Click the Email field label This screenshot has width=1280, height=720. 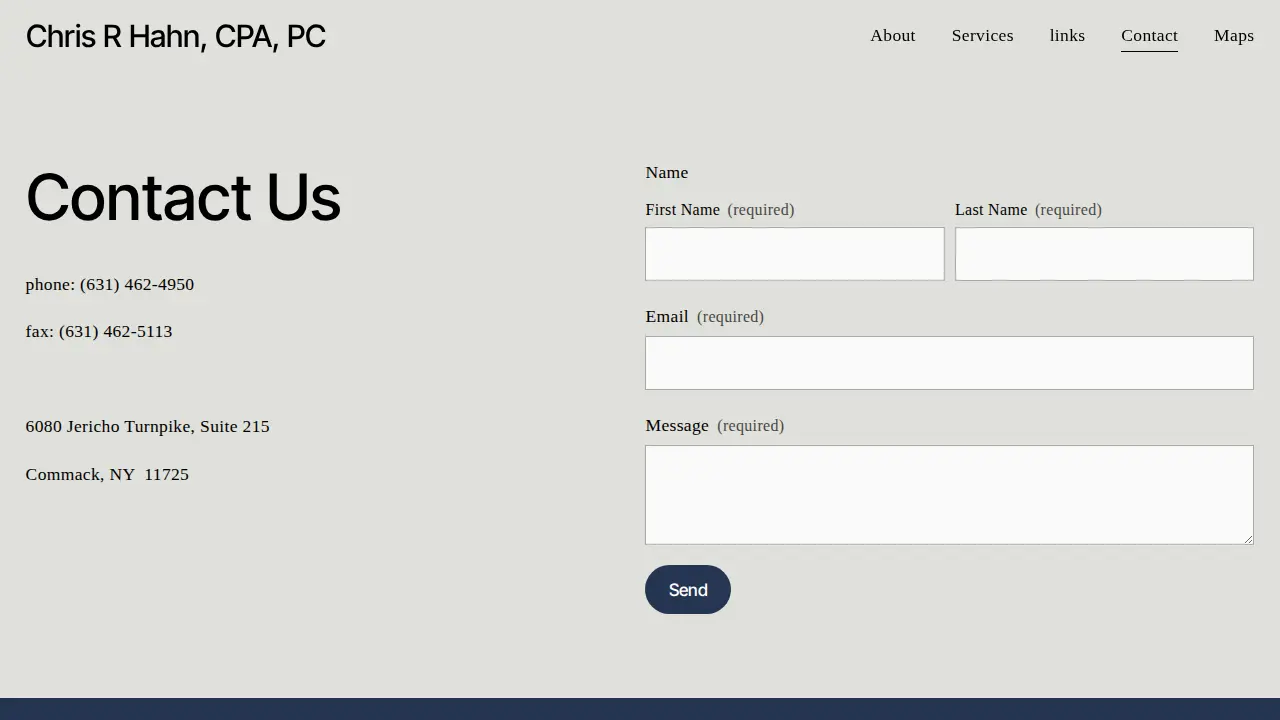tap(667, 317)
